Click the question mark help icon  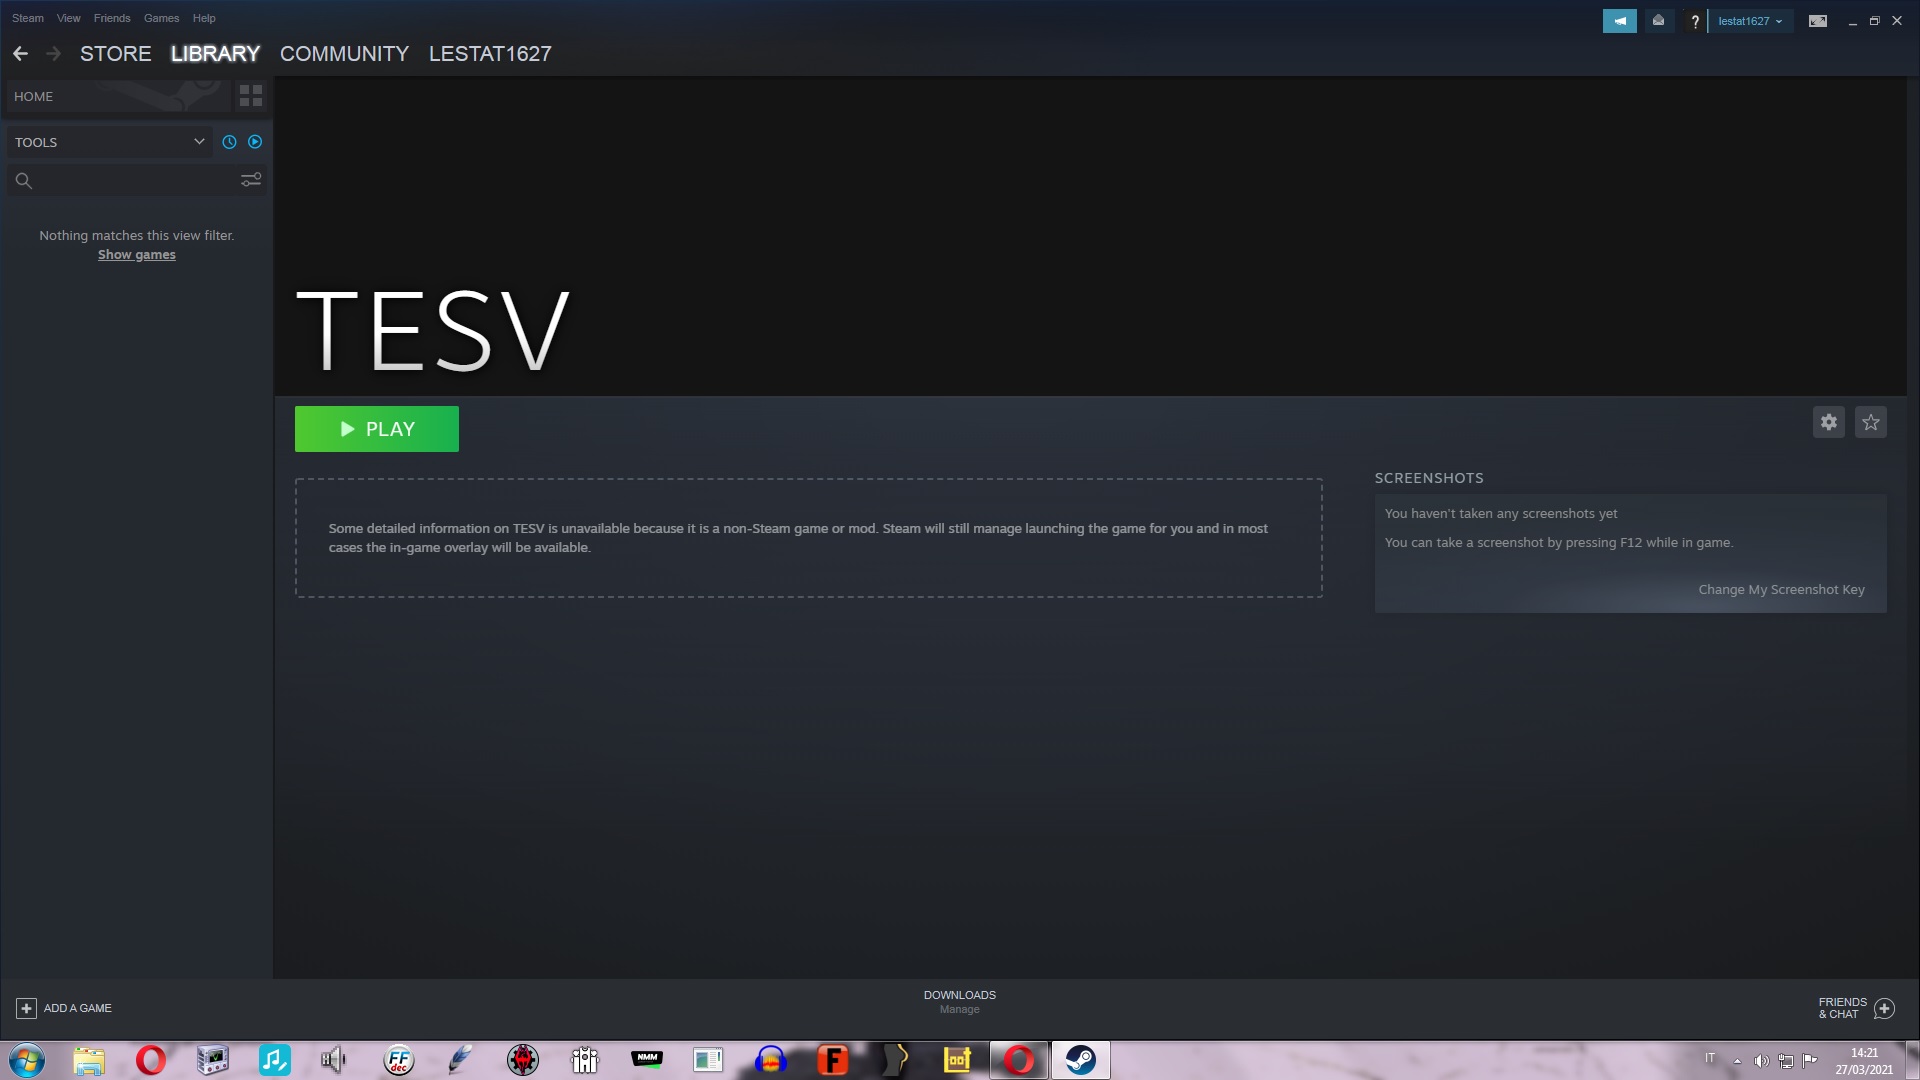click(x=1694, y=21)
